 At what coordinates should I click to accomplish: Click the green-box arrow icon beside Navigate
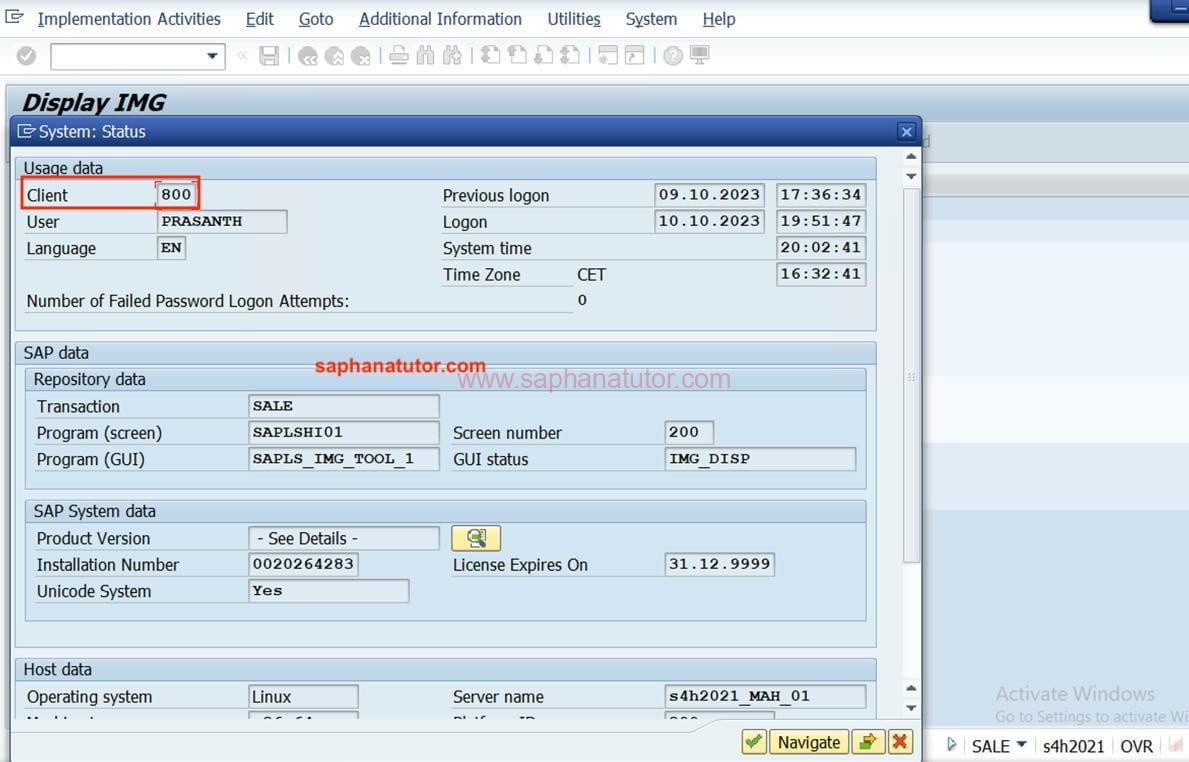(868, 742)
